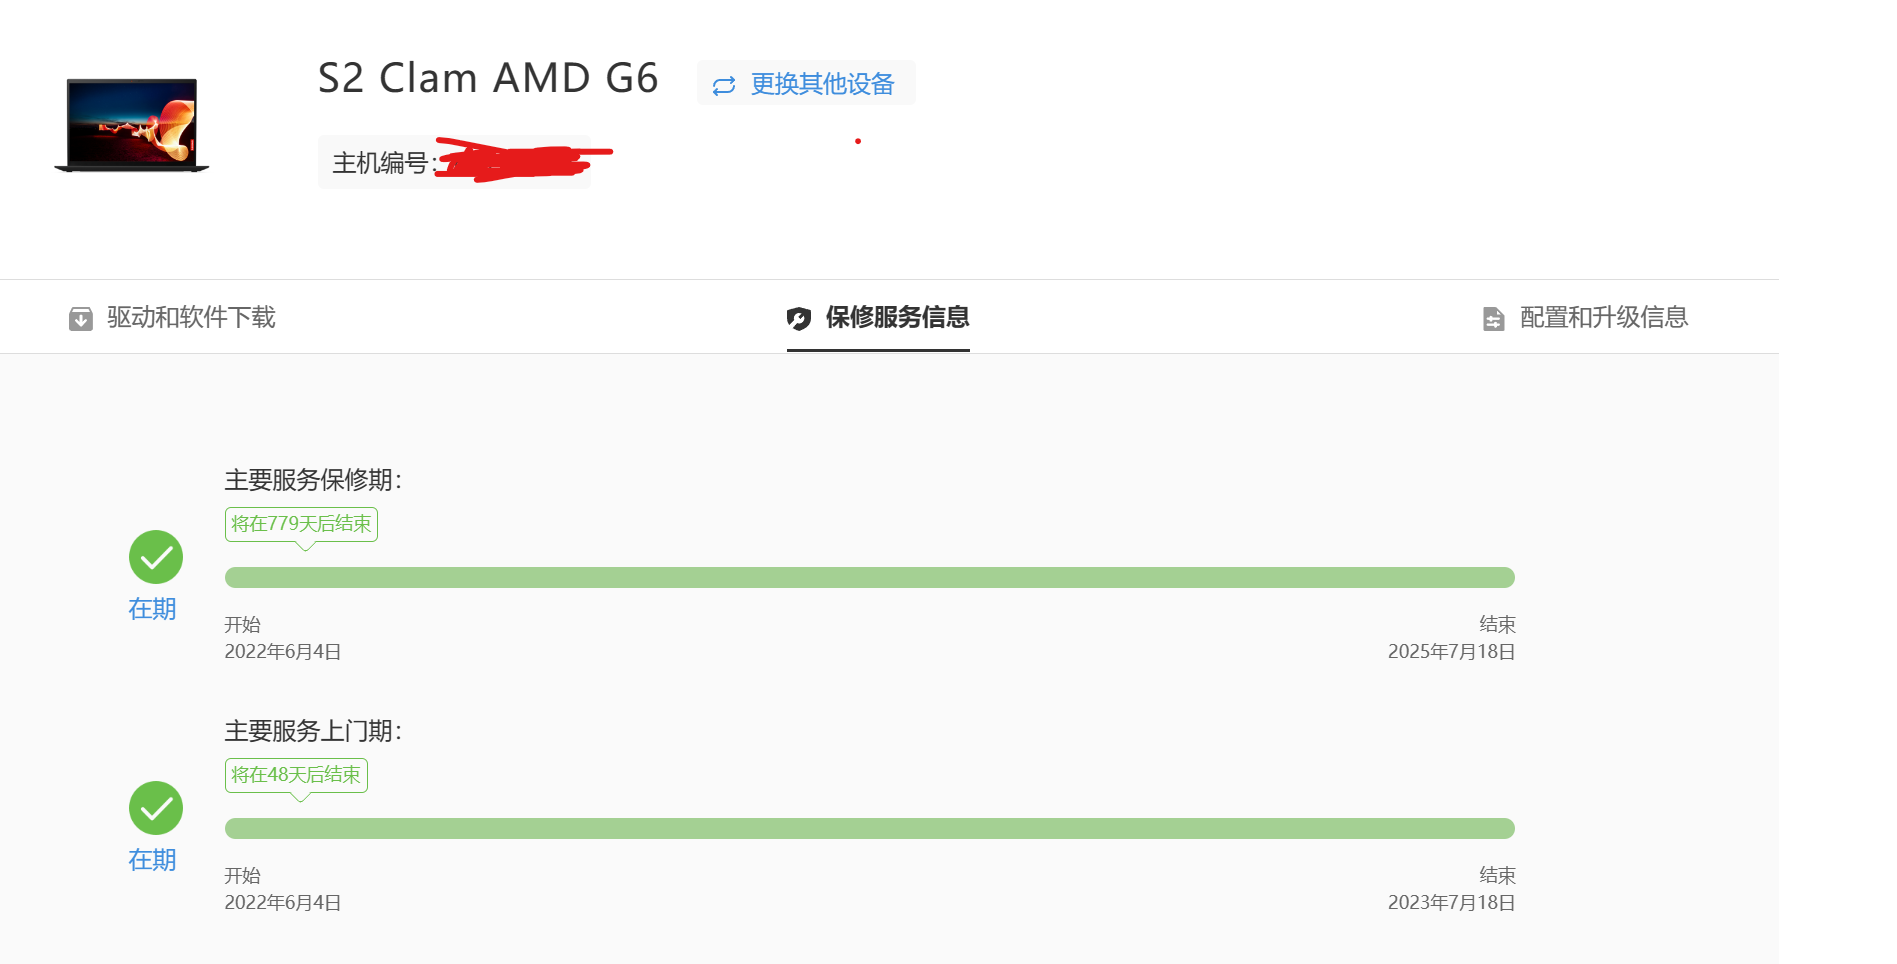
Task: Click the ThinkPad laptop product thumbnail
Action: pyautogui.click(x=132, y=125)
